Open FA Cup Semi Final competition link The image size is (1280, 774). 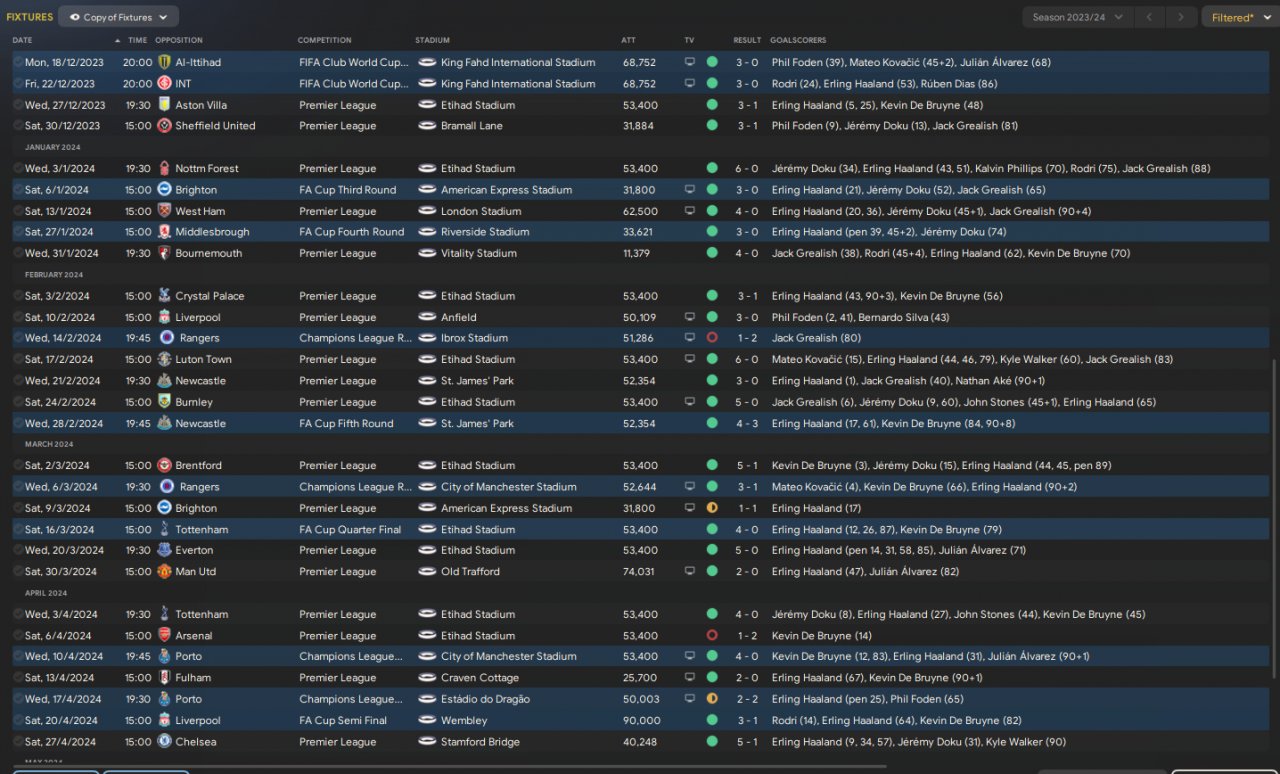click(x=343, y=720)
